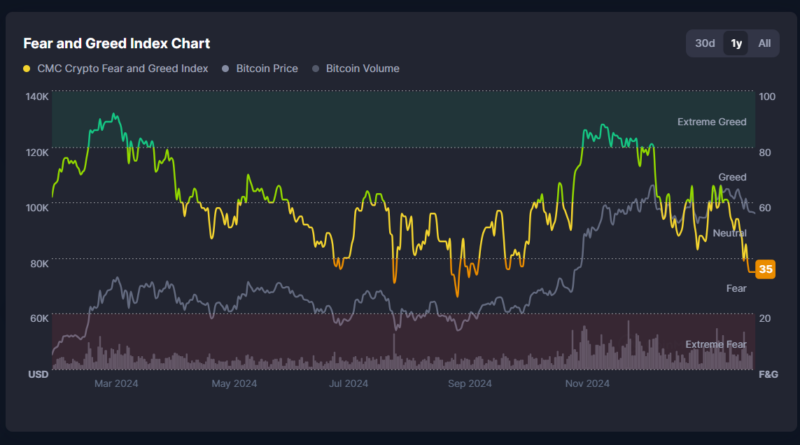
Task: Toggle the Bitcoin Price series label
Action: (x=266, y=69)
